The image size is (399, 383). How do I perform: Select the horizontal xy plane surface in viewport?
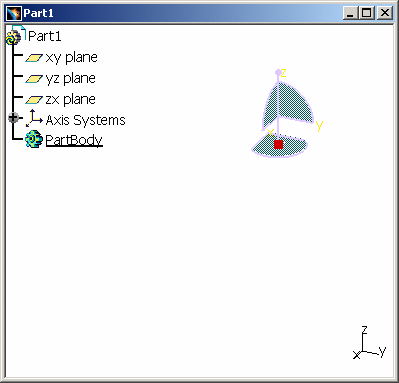[279, 146]
